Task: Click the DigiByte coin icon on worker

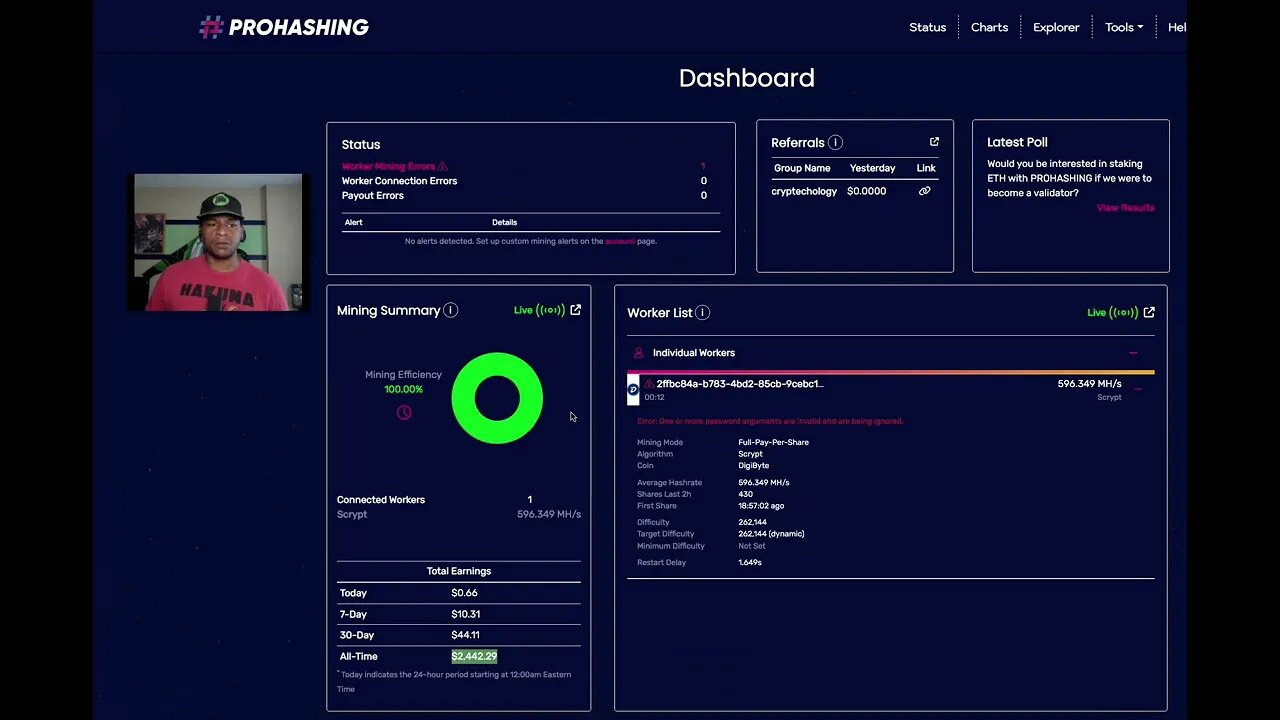Action: [x=633, y=390]
